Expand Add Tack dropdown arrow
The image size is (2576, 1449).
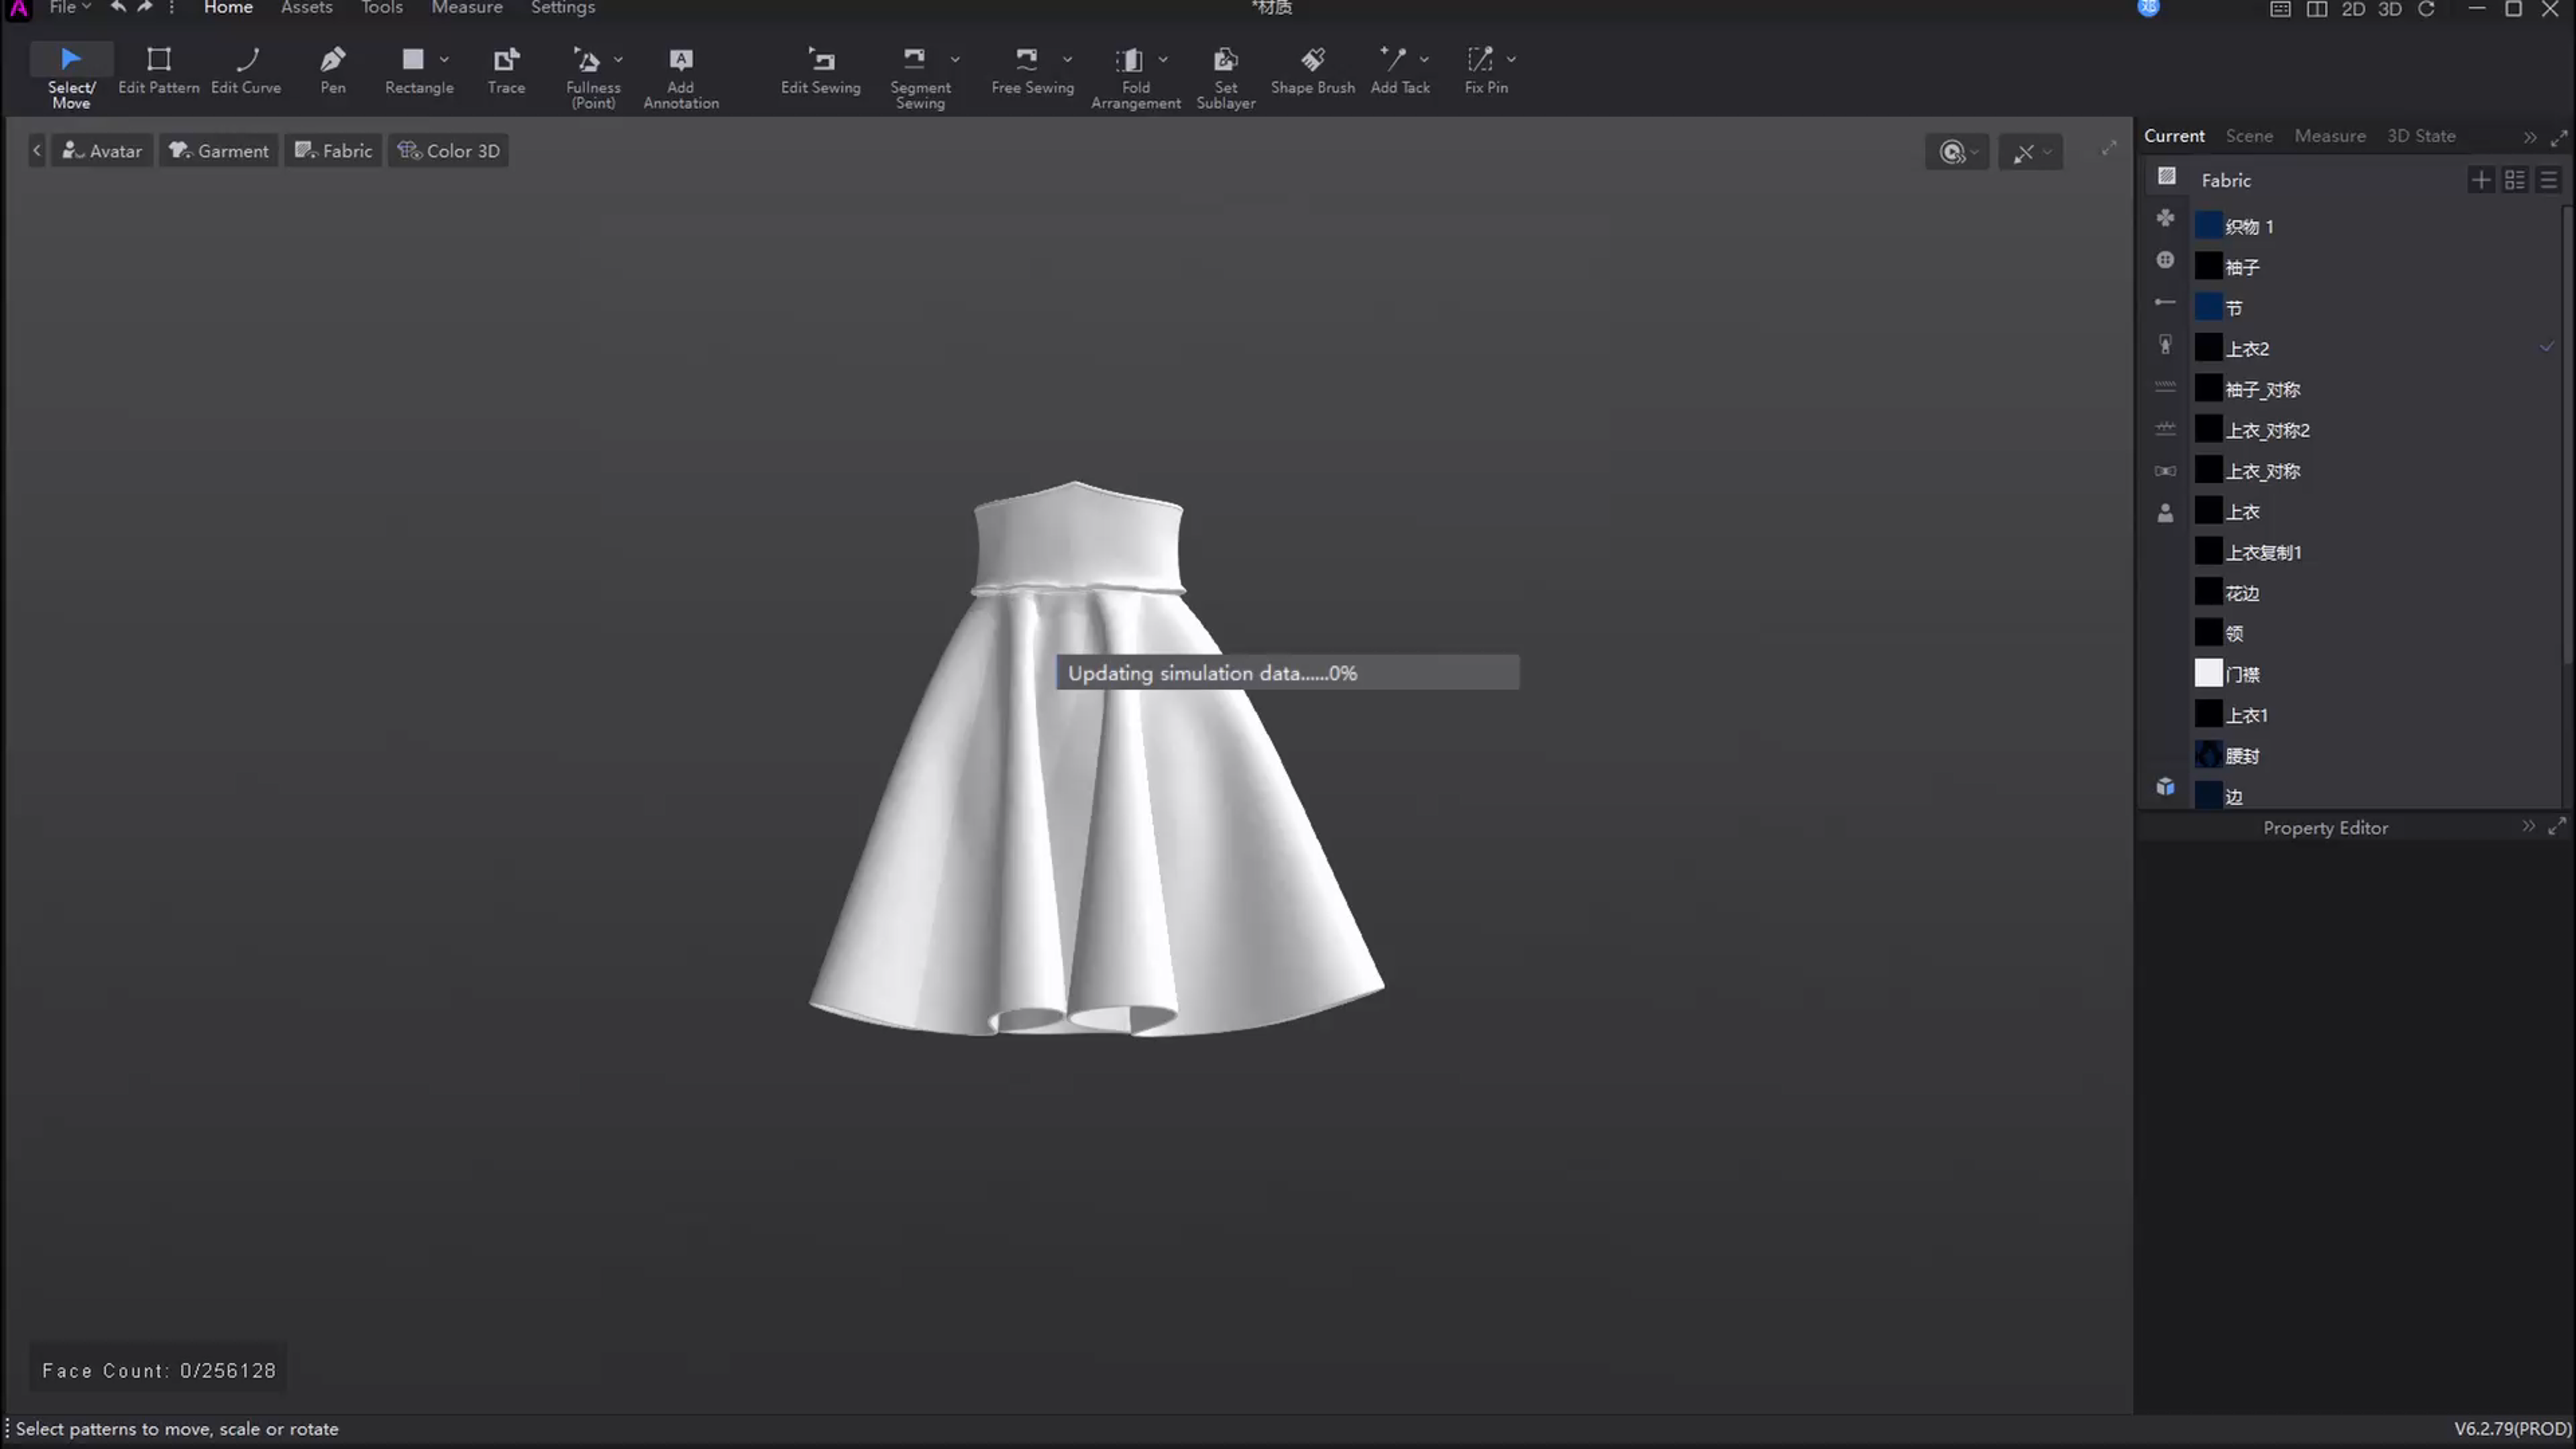(x=1424, y=59)
